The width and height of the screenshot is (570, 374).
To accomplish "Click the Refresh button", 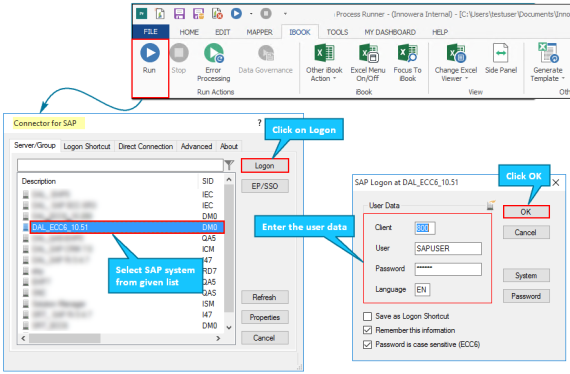I will click(x=265, y=297).
